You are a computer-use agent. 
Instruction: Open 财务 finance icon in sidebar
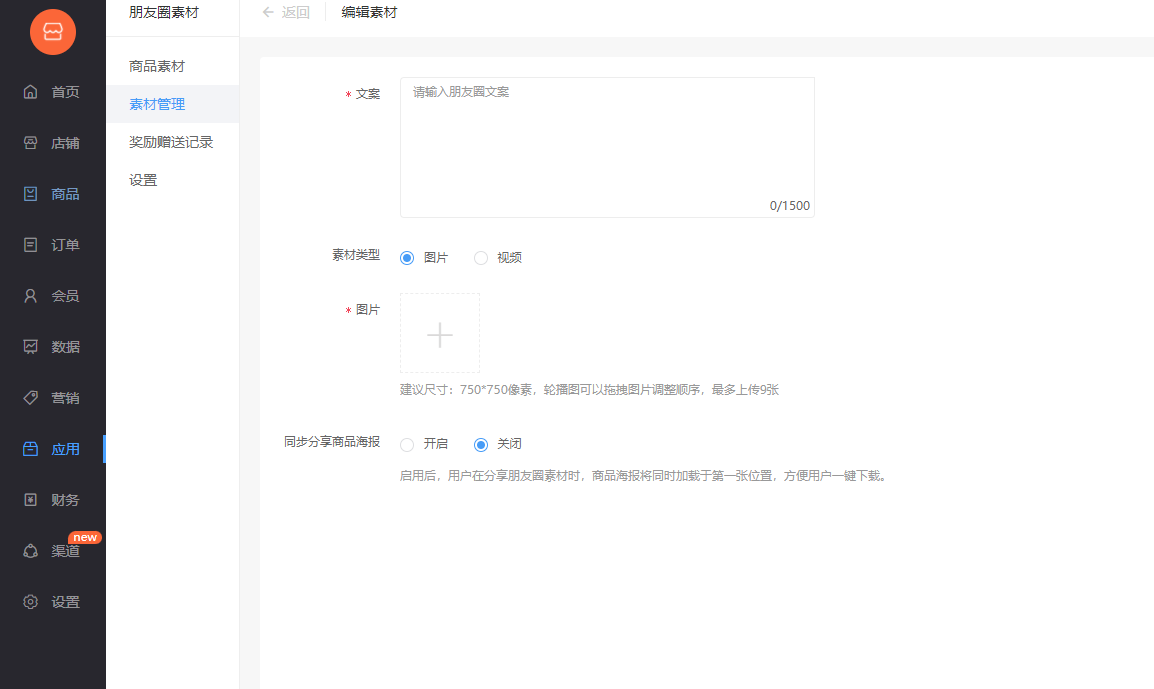30,500
